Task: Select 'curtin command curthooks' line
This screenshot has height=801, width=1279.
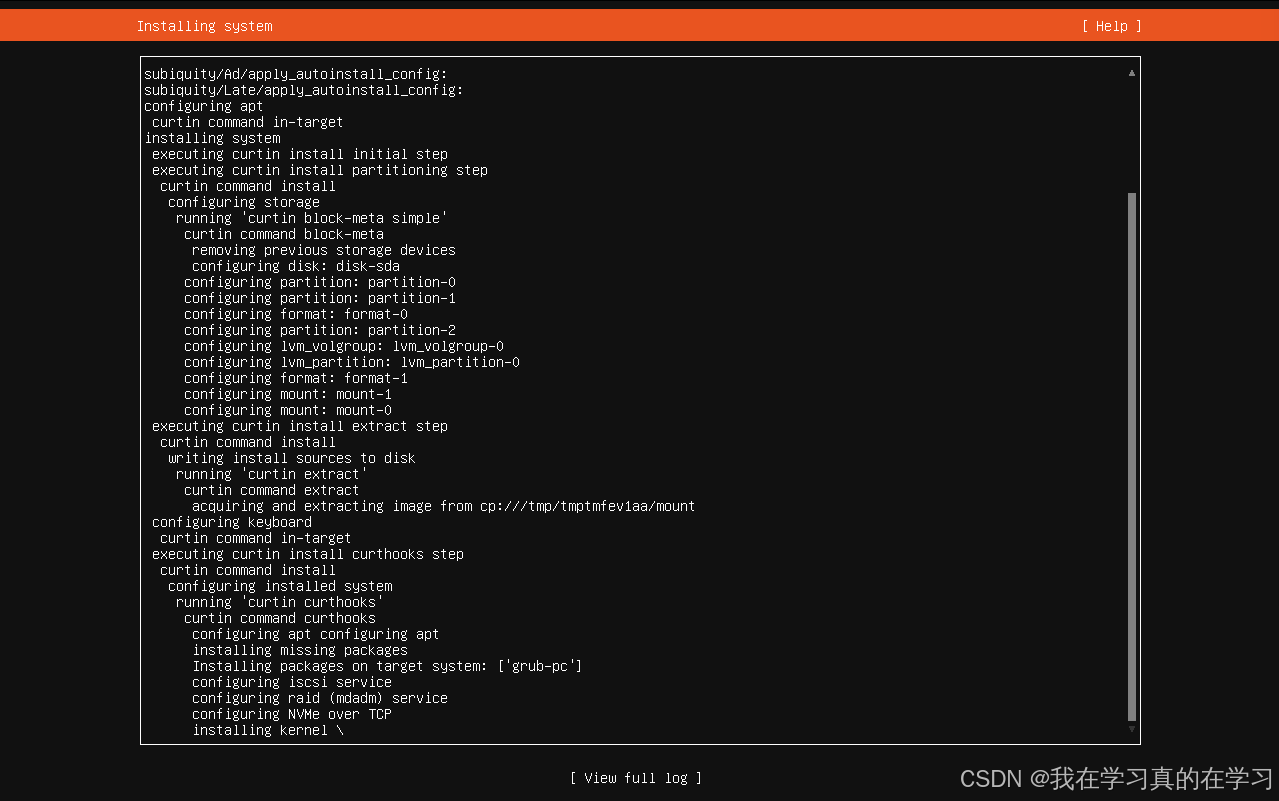Action: coord(280,618)
